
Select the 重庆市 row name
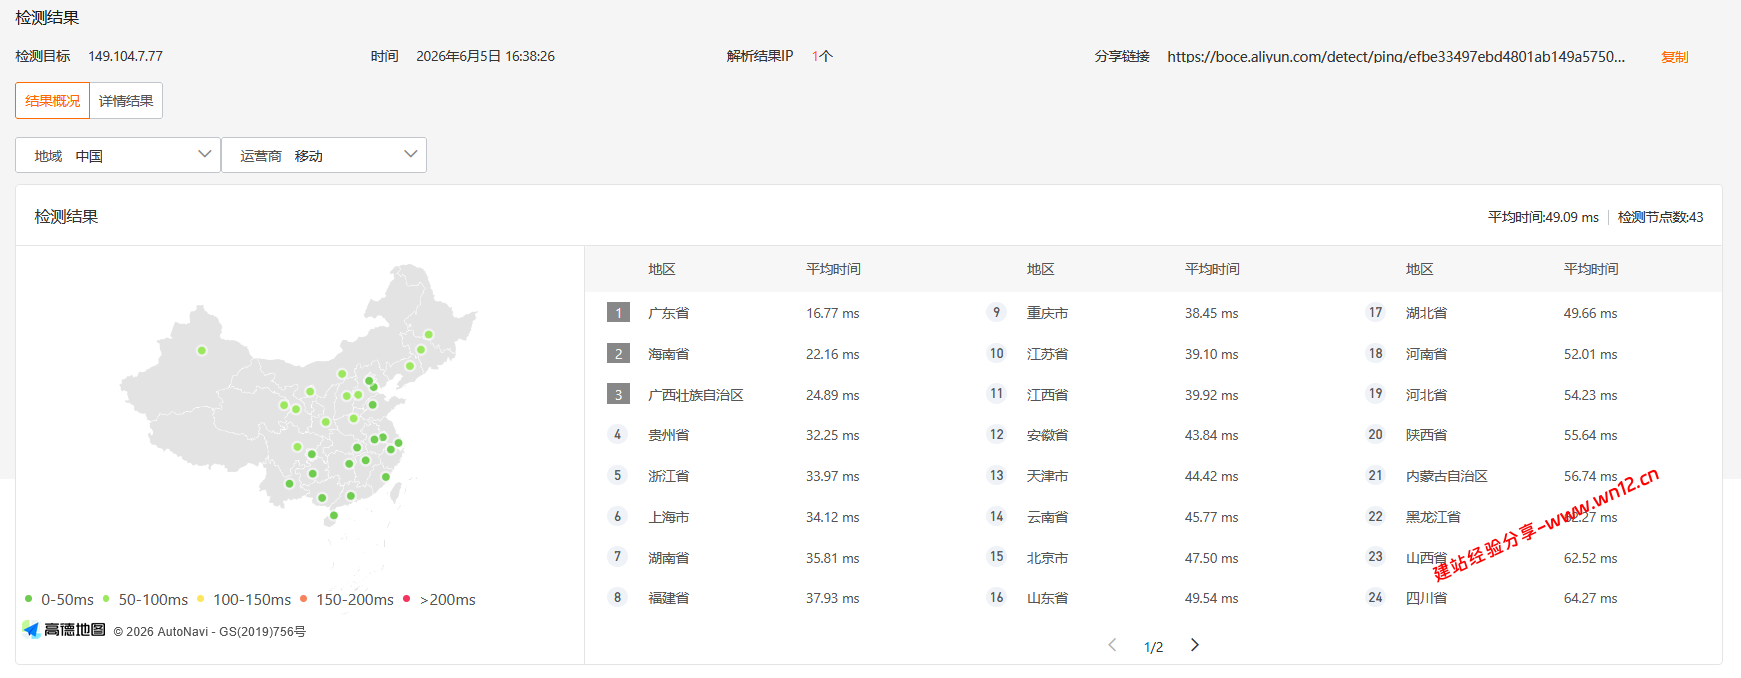coord(1047,313)
